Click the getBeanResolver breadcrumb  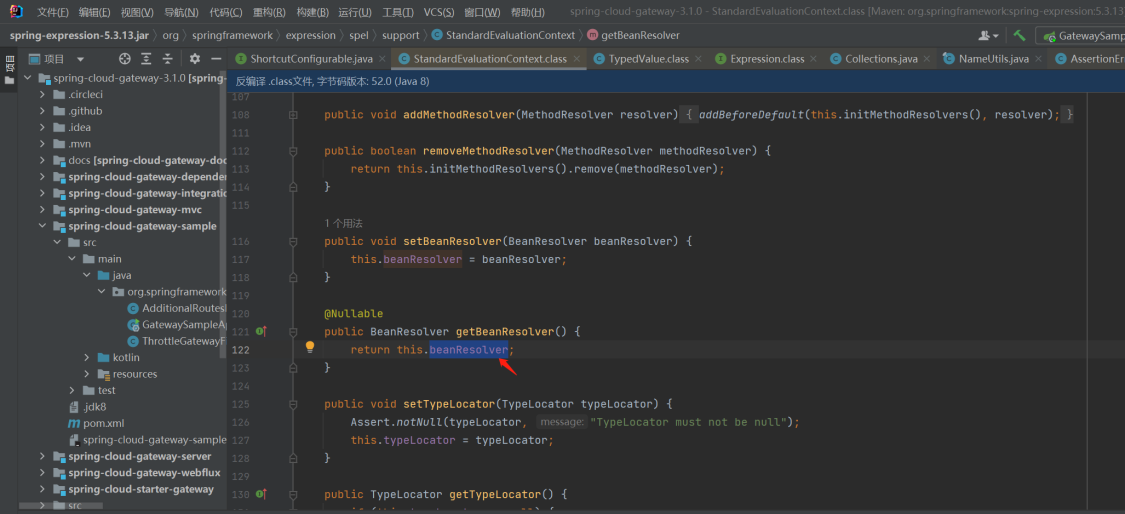pos(634,35)
